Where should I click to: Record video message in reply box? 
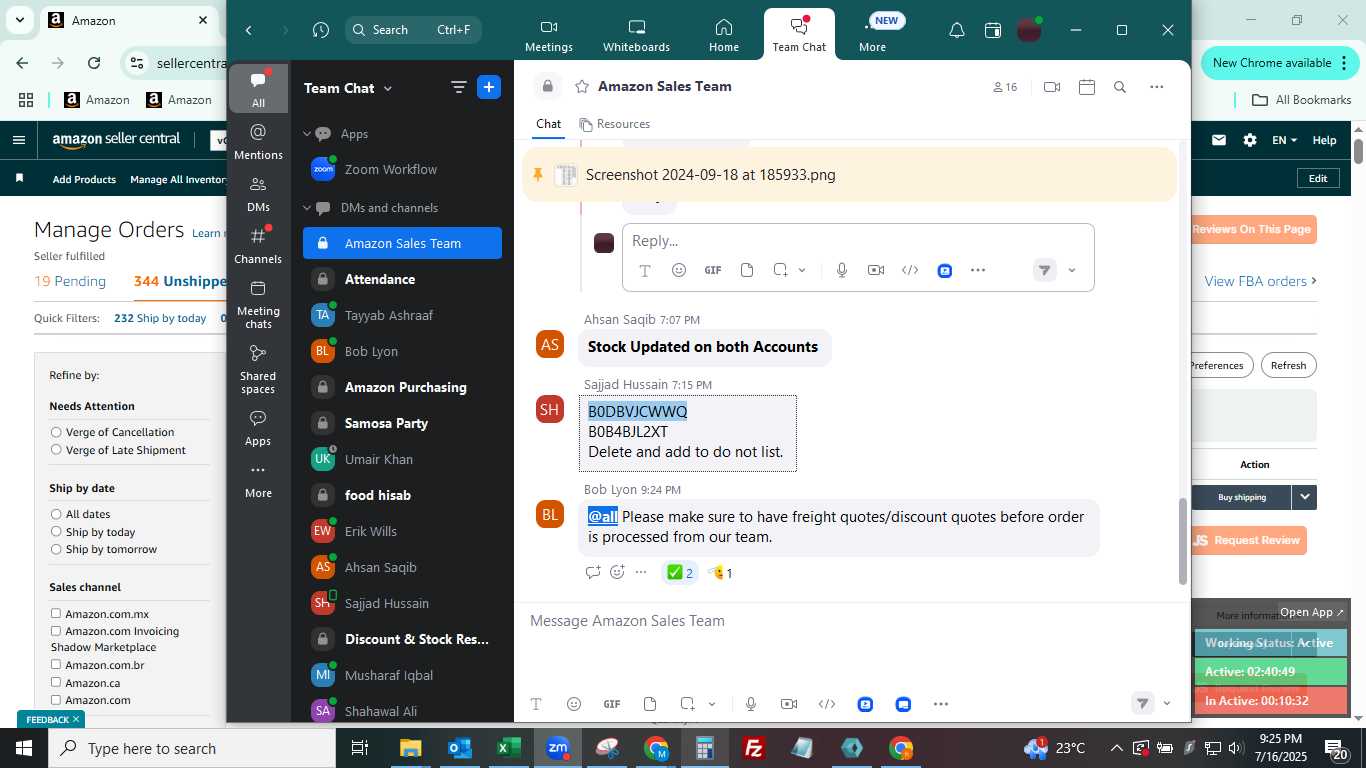click(876, 270)
